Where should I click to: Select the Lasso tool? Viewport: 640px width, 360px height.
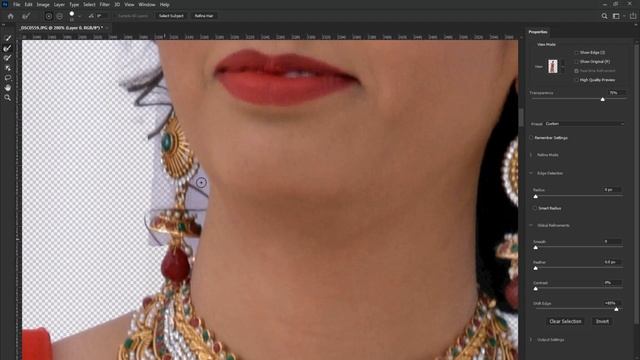tap(7, 78)
